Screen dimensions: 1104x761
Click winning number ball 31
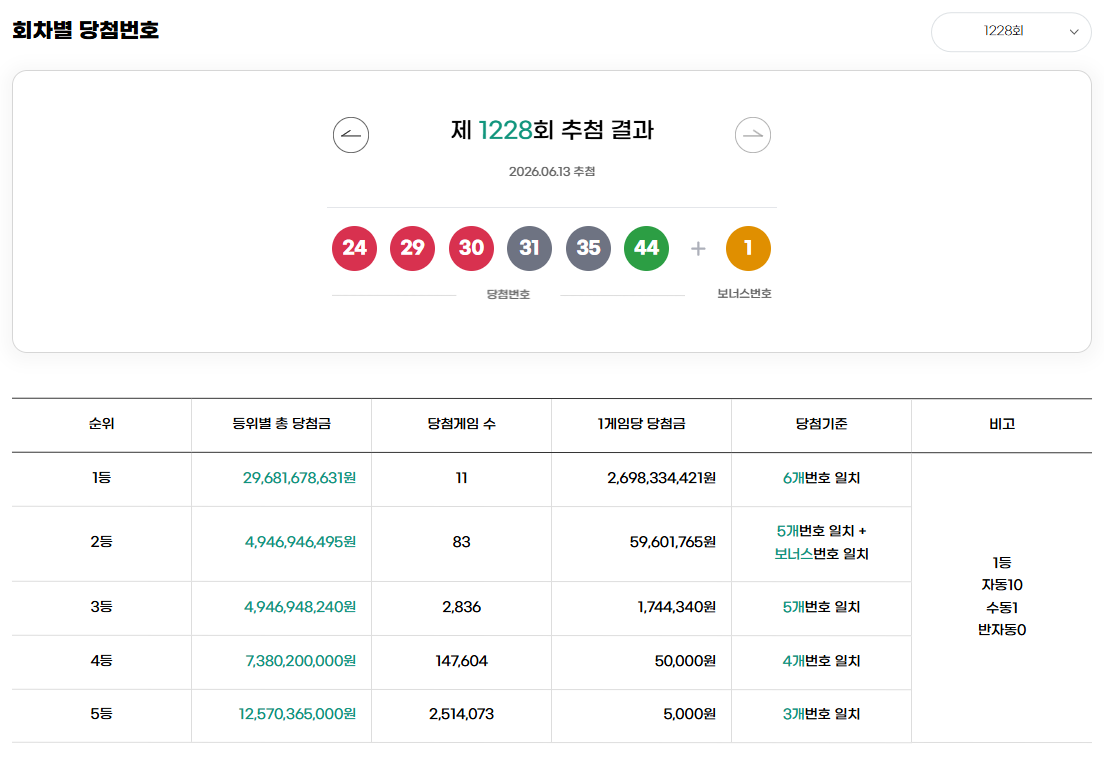(529, 249)
